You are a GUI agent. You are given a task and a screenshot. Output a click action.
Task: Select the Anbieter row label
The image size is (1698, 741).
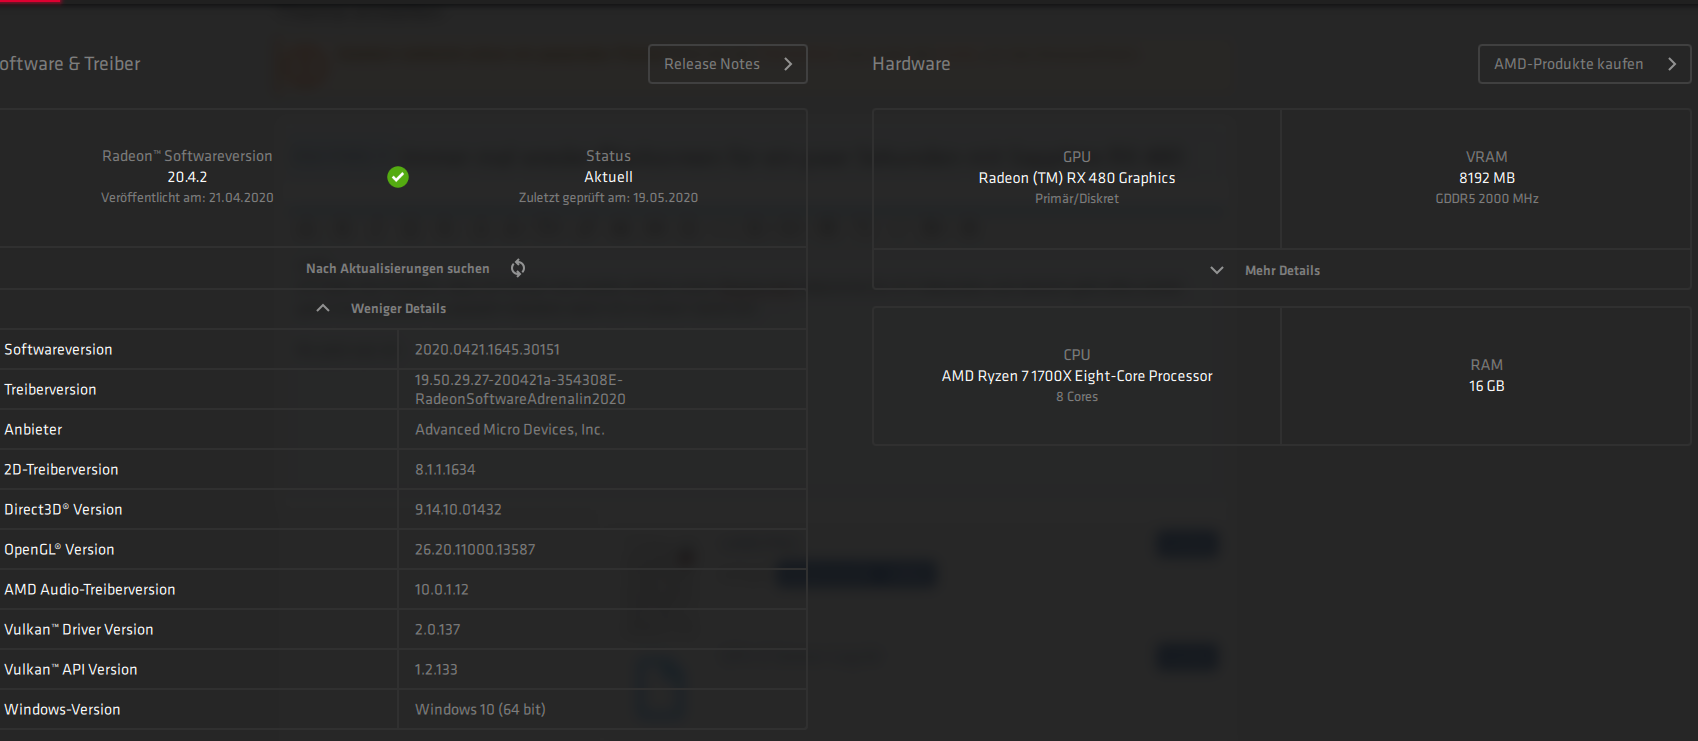(x=33, y=430)
